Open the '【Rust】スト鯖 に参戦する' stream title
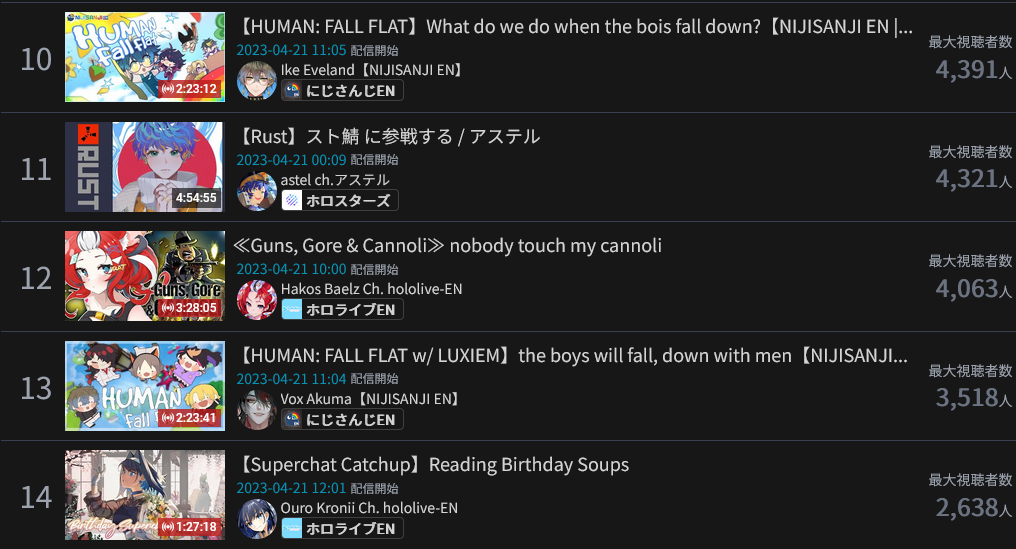 (388, 136)
